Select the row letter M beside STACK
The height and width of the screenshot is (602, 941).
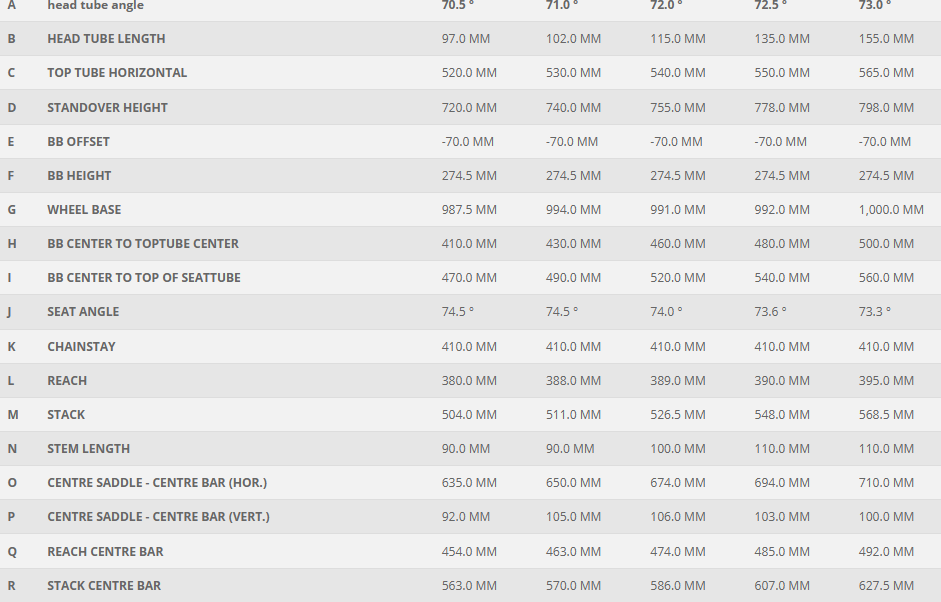tap(13, 415)
